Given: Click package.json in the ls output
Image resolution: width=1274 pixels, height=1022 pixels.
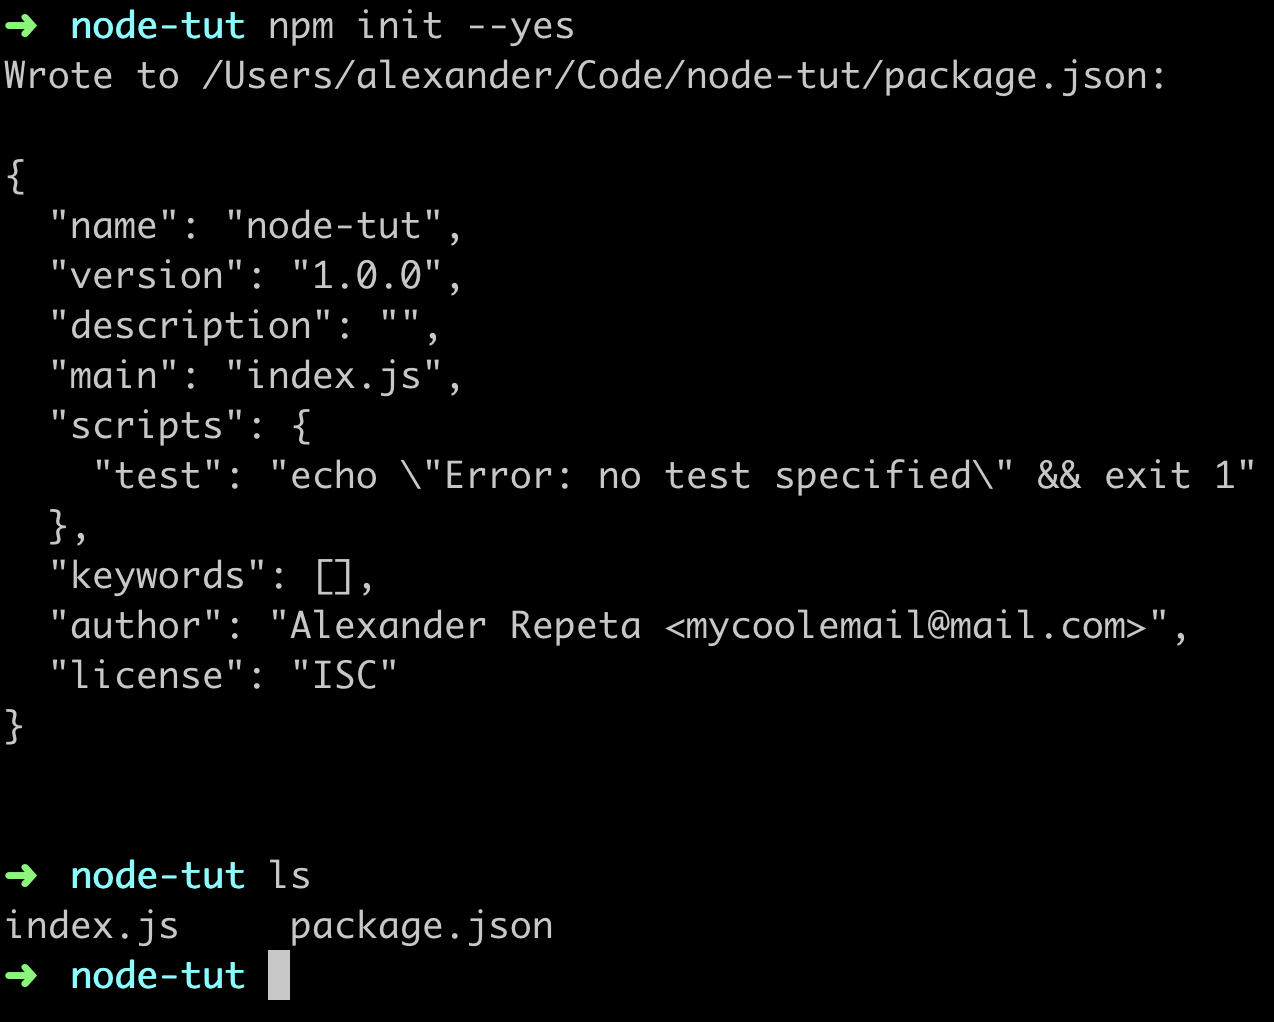Looking at the screenshot, I should [421, 926].
